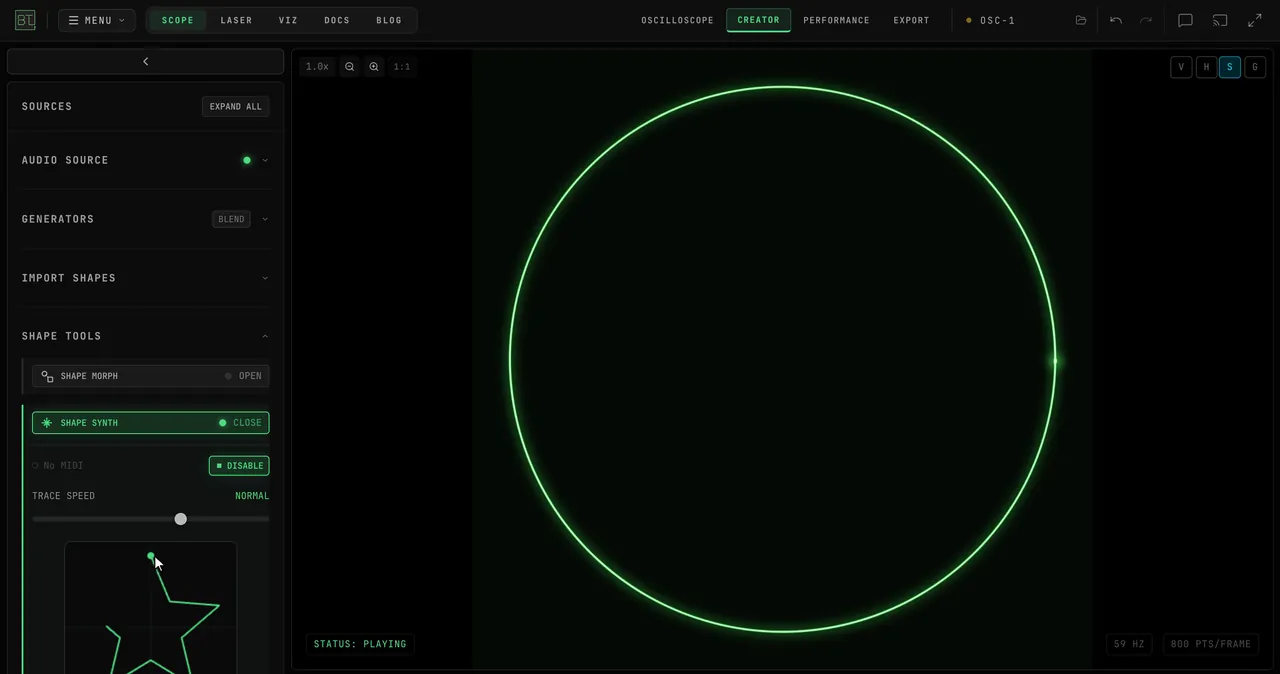Click the 59 HZ readout

coord(1129,644)
